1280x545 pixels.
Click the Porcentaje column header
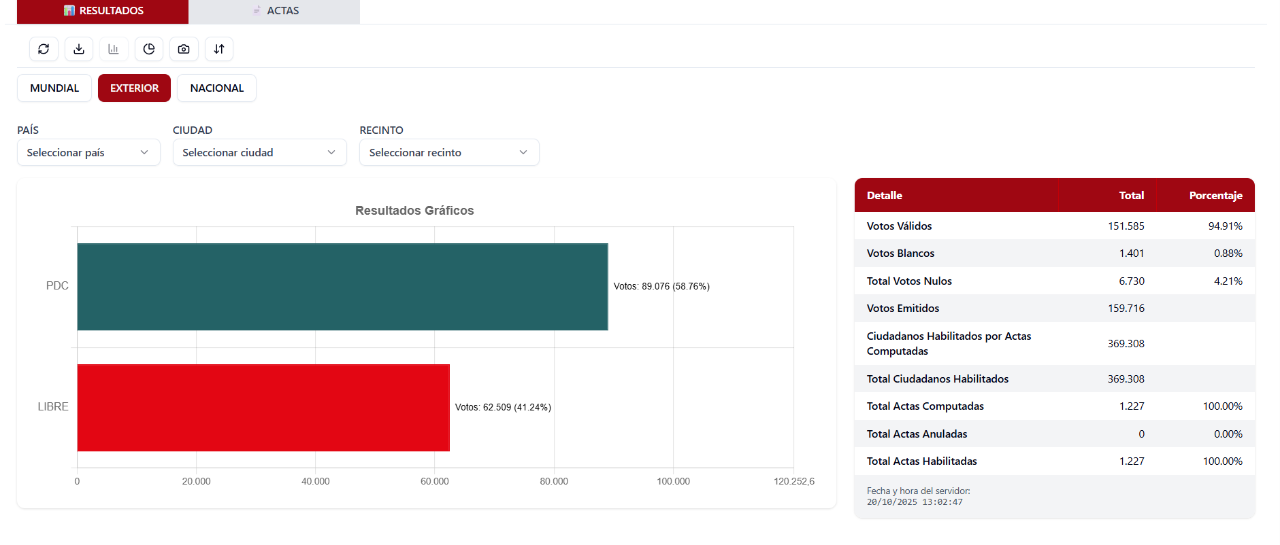1215,195
